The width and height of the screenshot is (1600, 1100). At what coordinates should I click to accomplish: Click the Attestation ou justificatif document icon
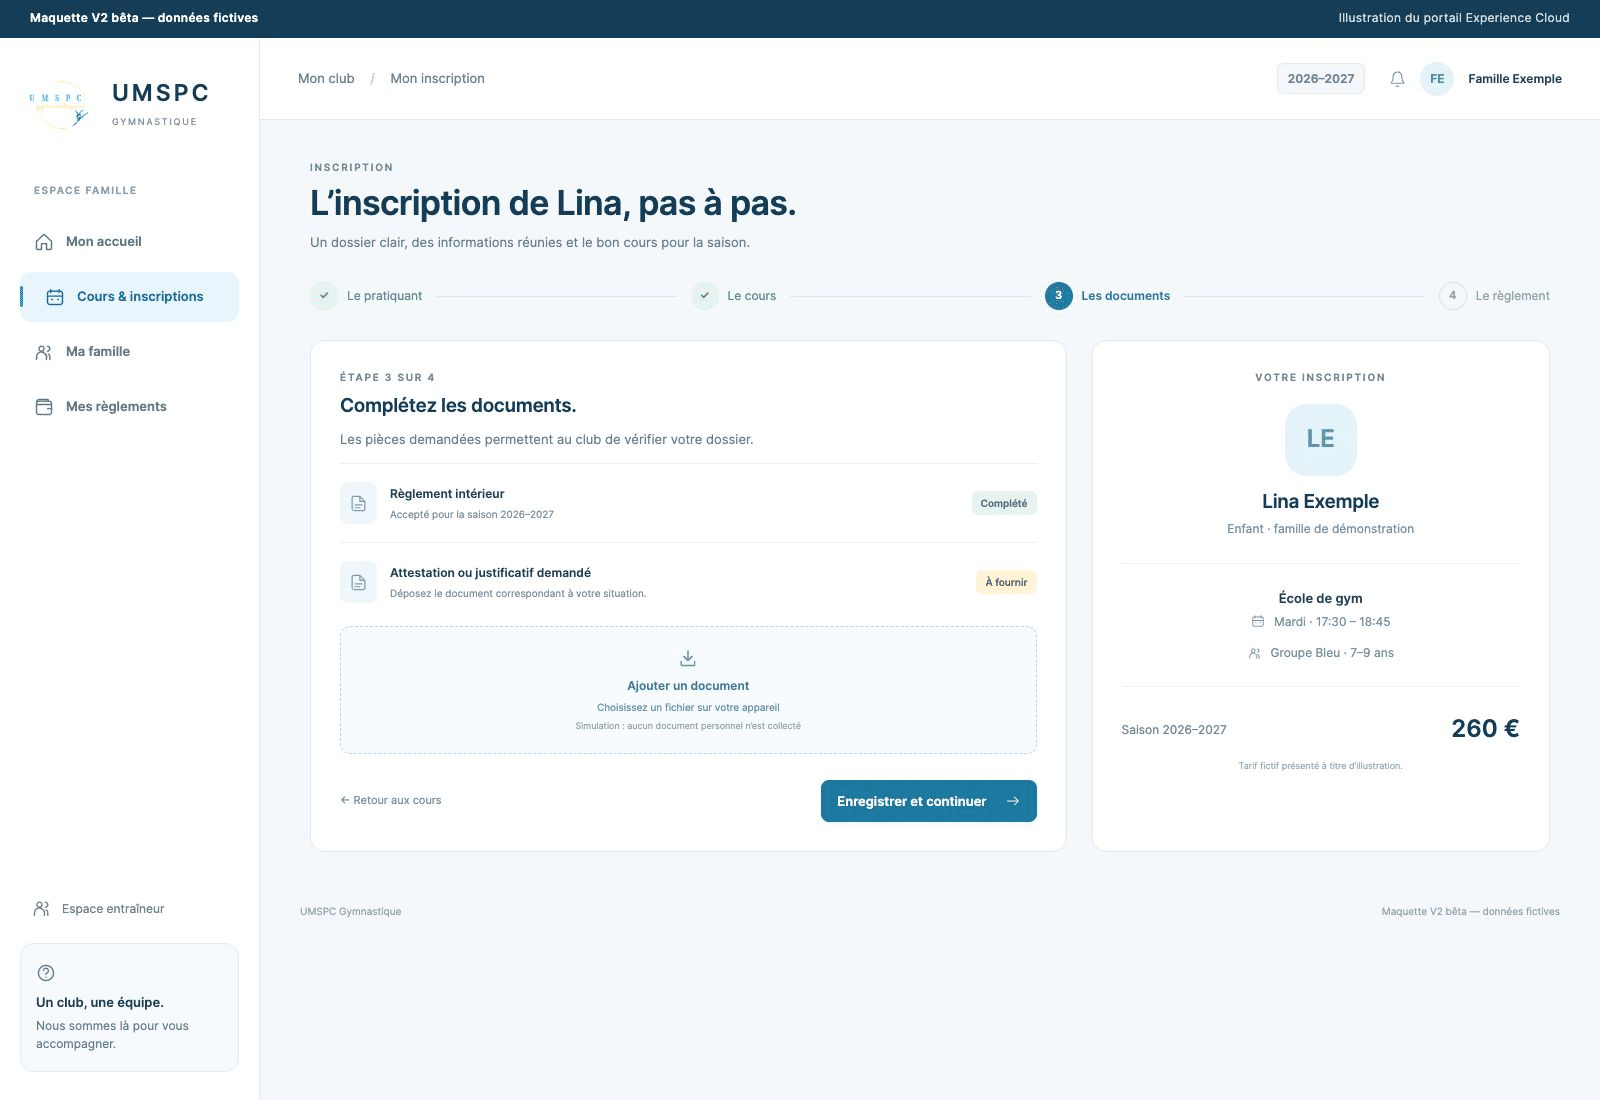click(358, 582)
